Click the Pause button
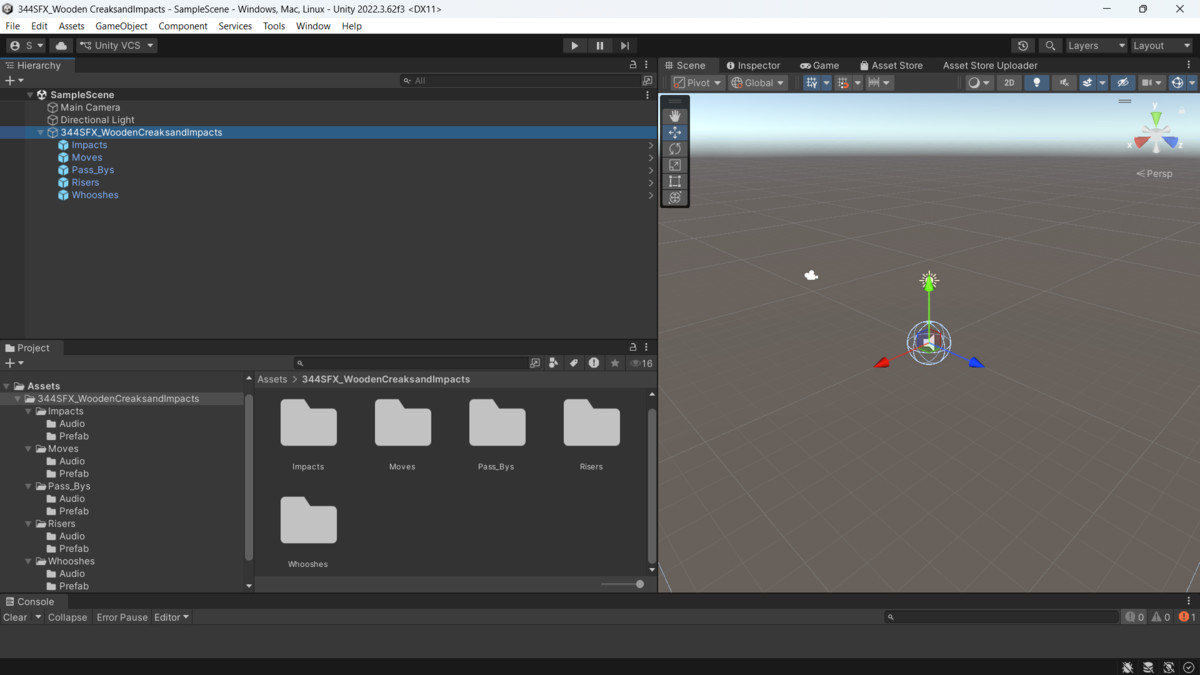 click(600, 46)
